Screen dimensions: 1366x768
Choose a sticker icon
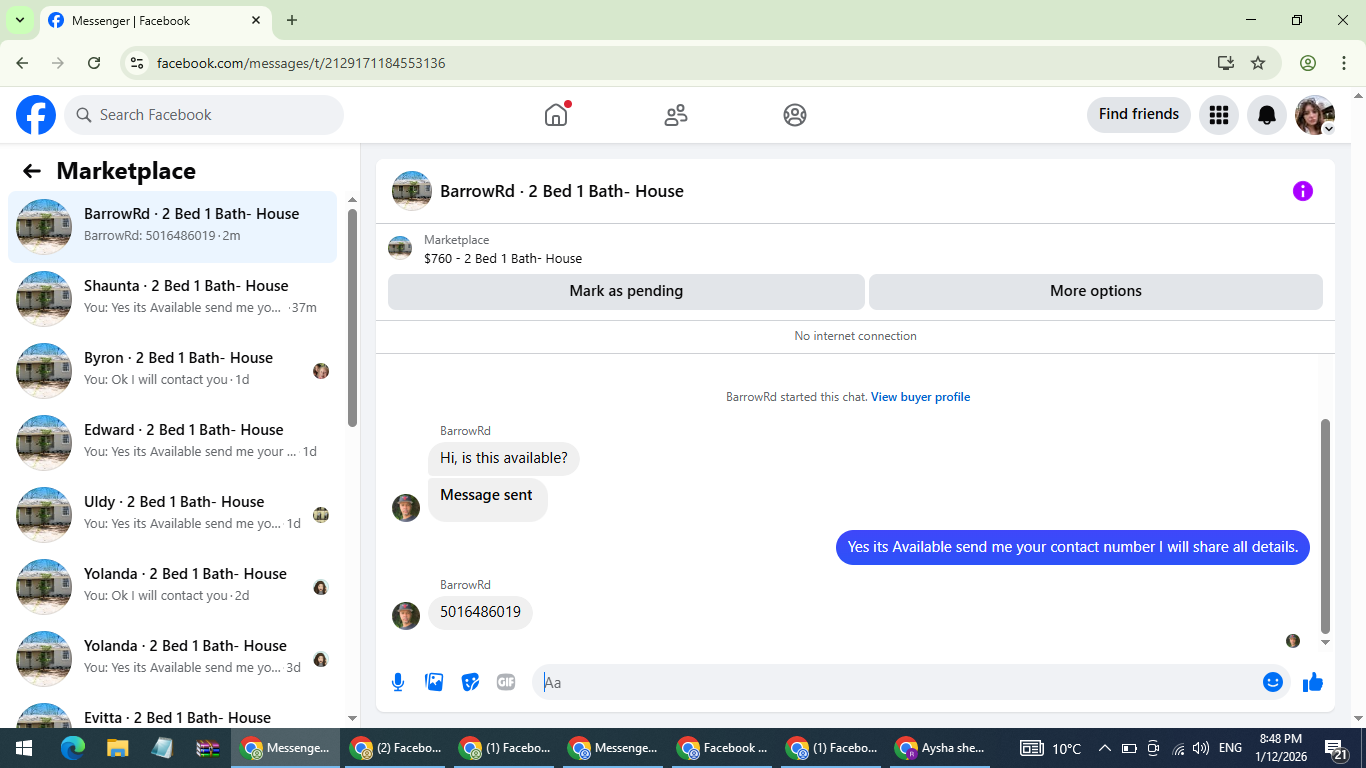coord(470,682)
